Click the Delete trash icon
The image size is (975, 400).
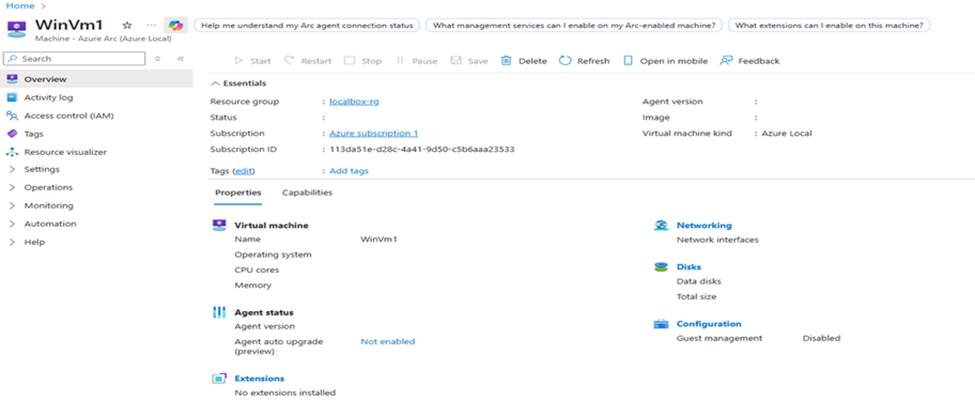pyautogui.click(x=506, y=61)
